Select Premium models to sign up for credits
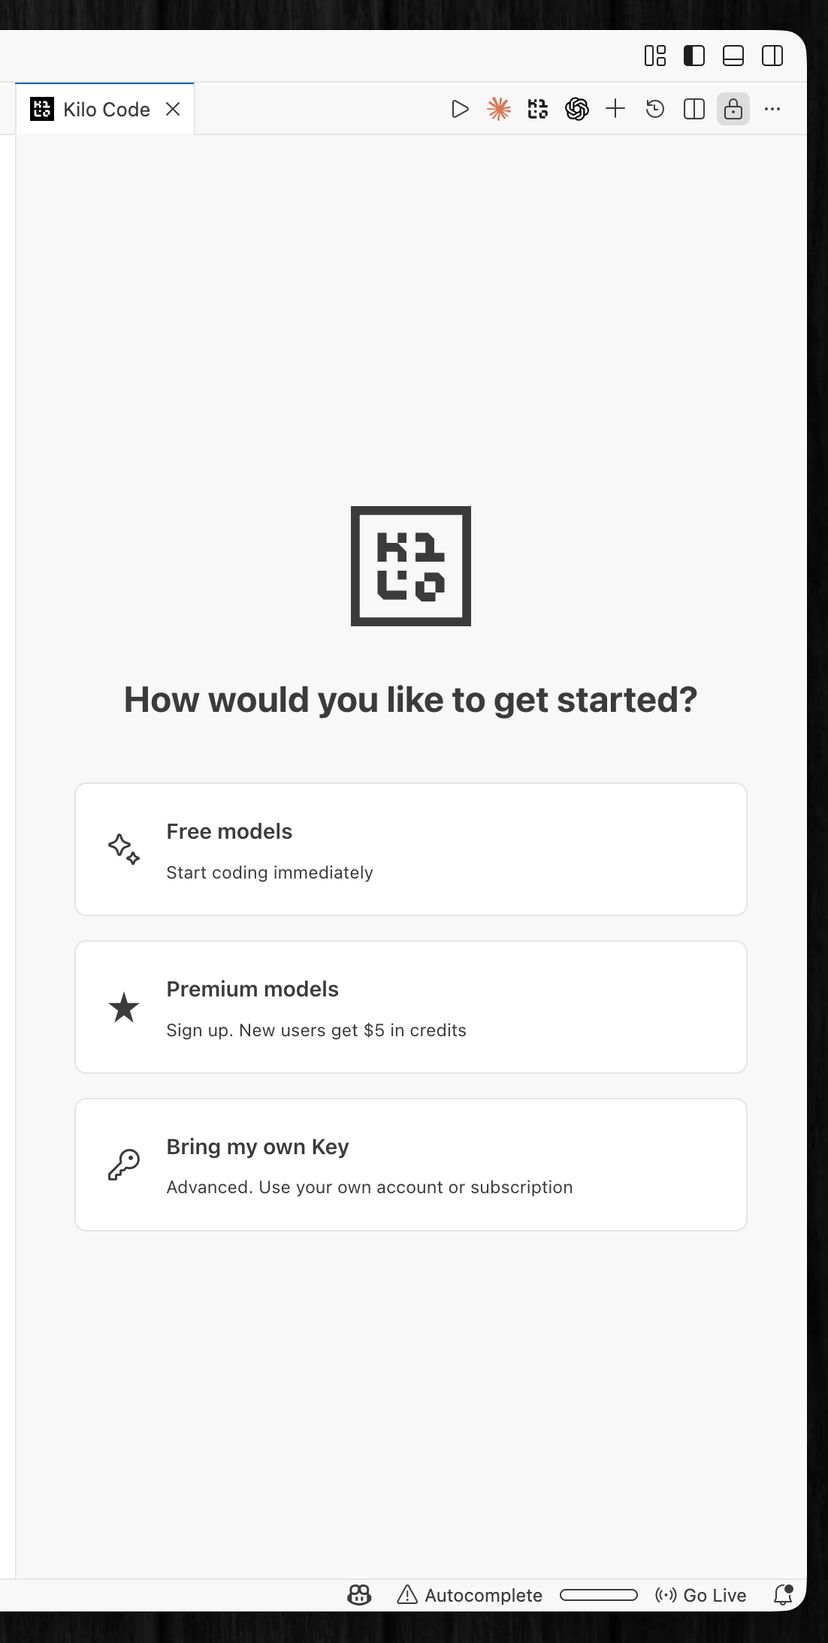This screenshot has height=1643, width=828. (x=410, y=1006)
